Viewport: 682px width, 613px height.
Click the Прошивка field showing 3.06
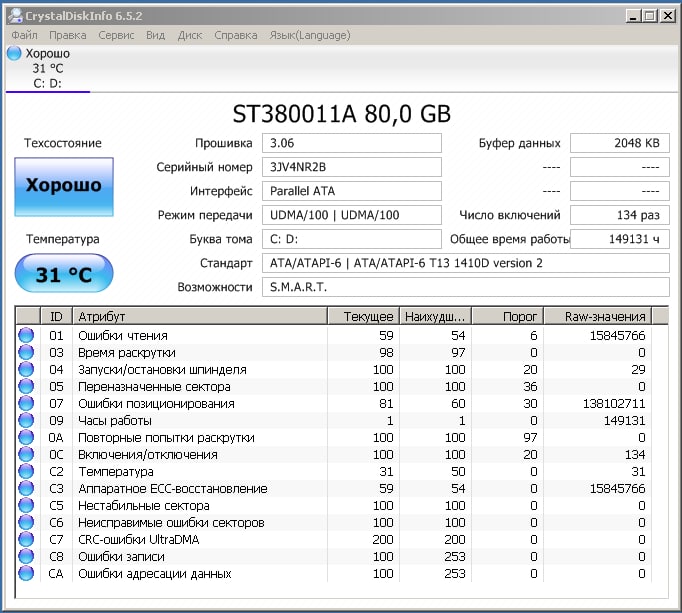(351, 143)
